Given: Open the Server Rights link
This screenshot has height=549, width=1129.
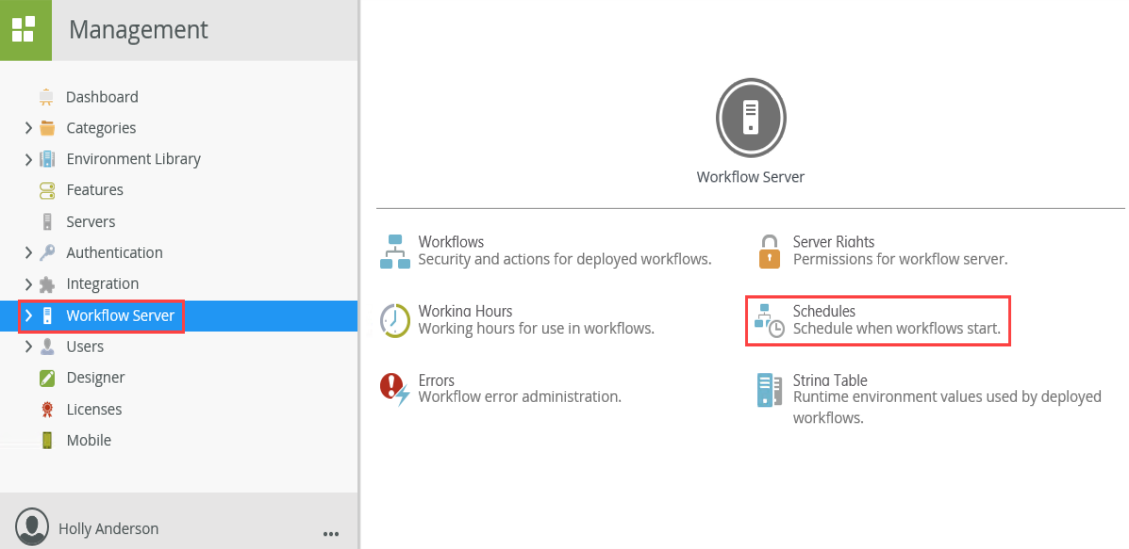Looking at the screenshot, I should (x=833, y=242).
